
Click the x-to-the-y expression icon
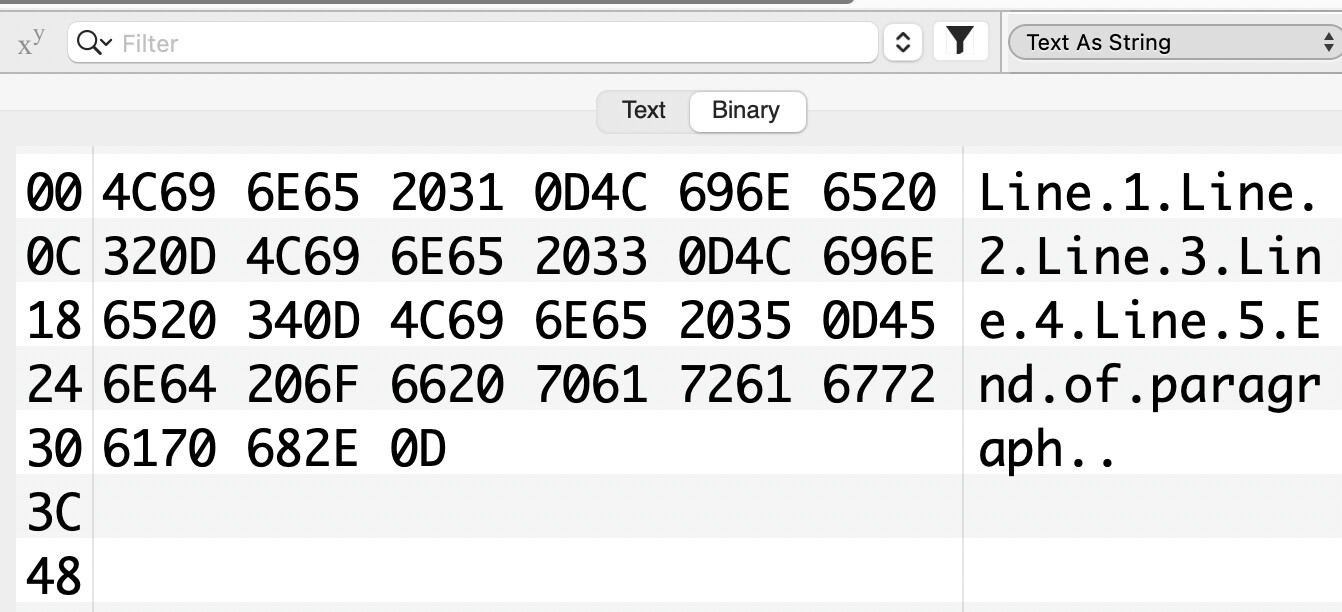click(x=31, y=43)
